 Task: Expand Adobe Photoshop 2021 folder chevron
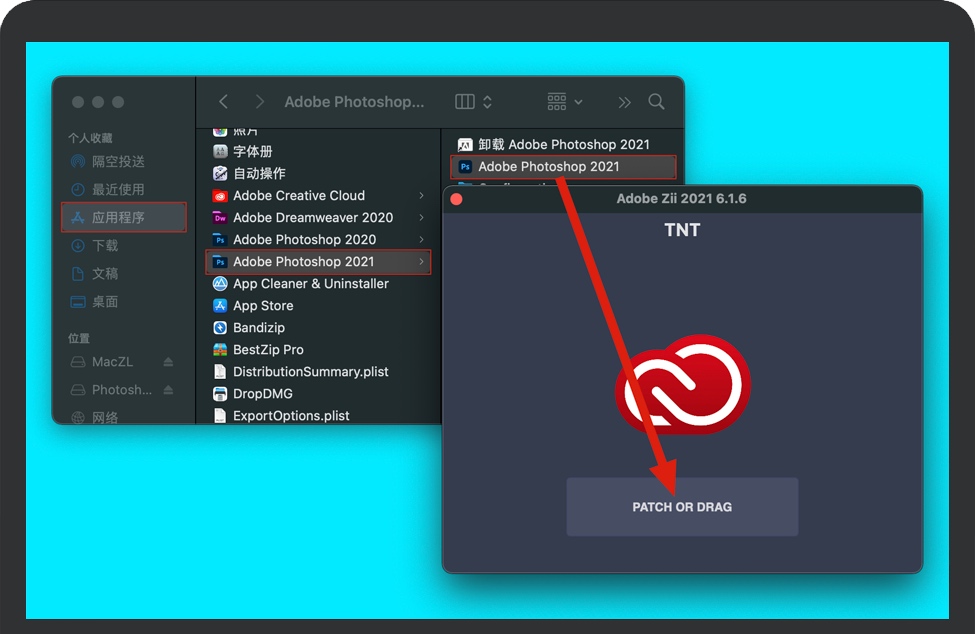pyautogui.click(x=422, y=262)
